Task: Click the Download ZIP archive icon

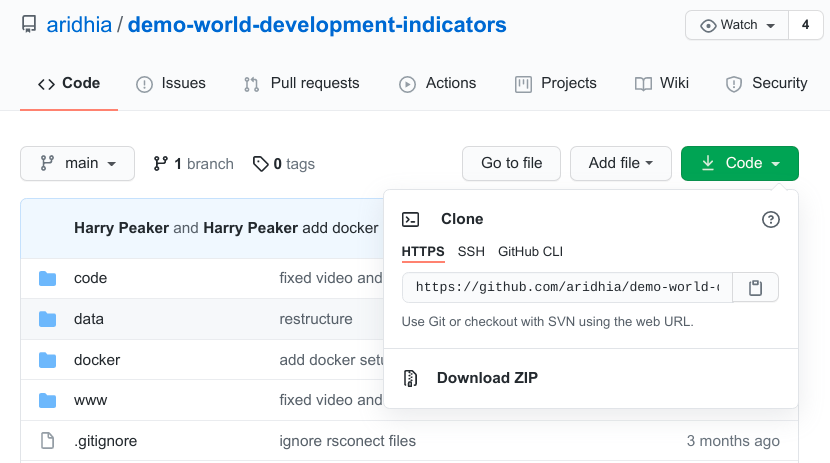Action: pos(410,378)
